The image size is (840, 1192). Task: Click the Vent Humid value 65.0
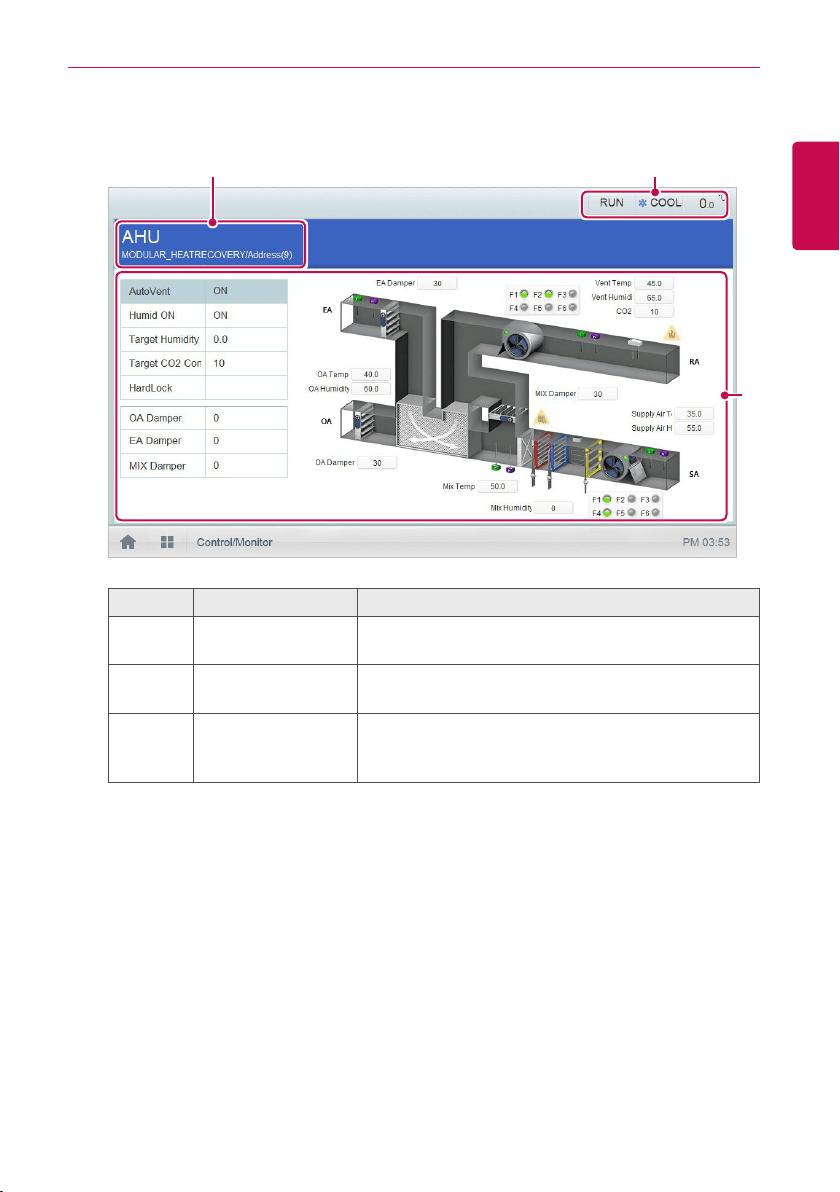[654, 298]
